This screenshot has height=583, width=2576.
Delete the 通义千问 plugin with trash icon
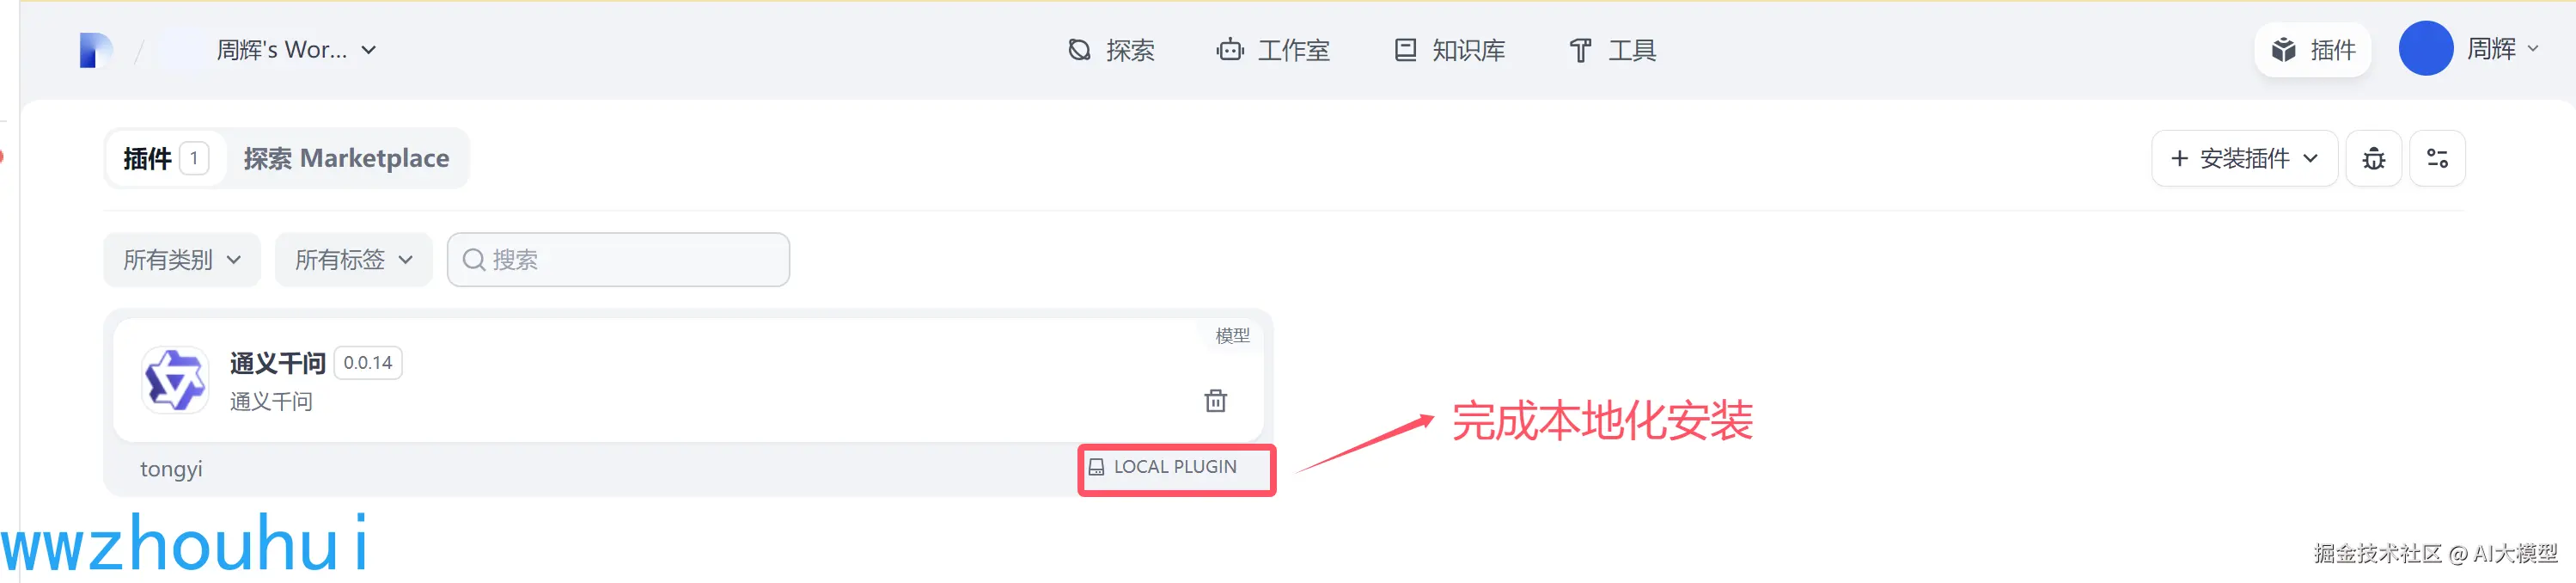click(1215, 401)
